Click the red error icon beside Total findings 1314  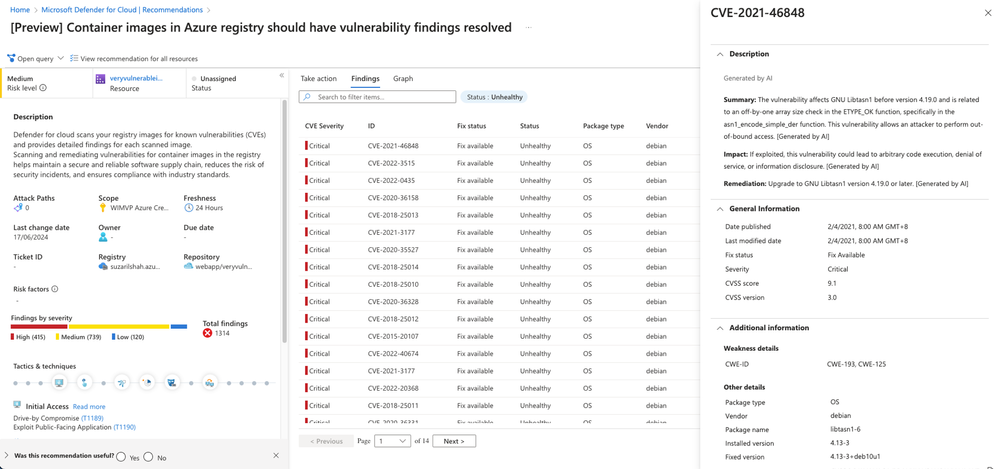[x=207, y=333]
